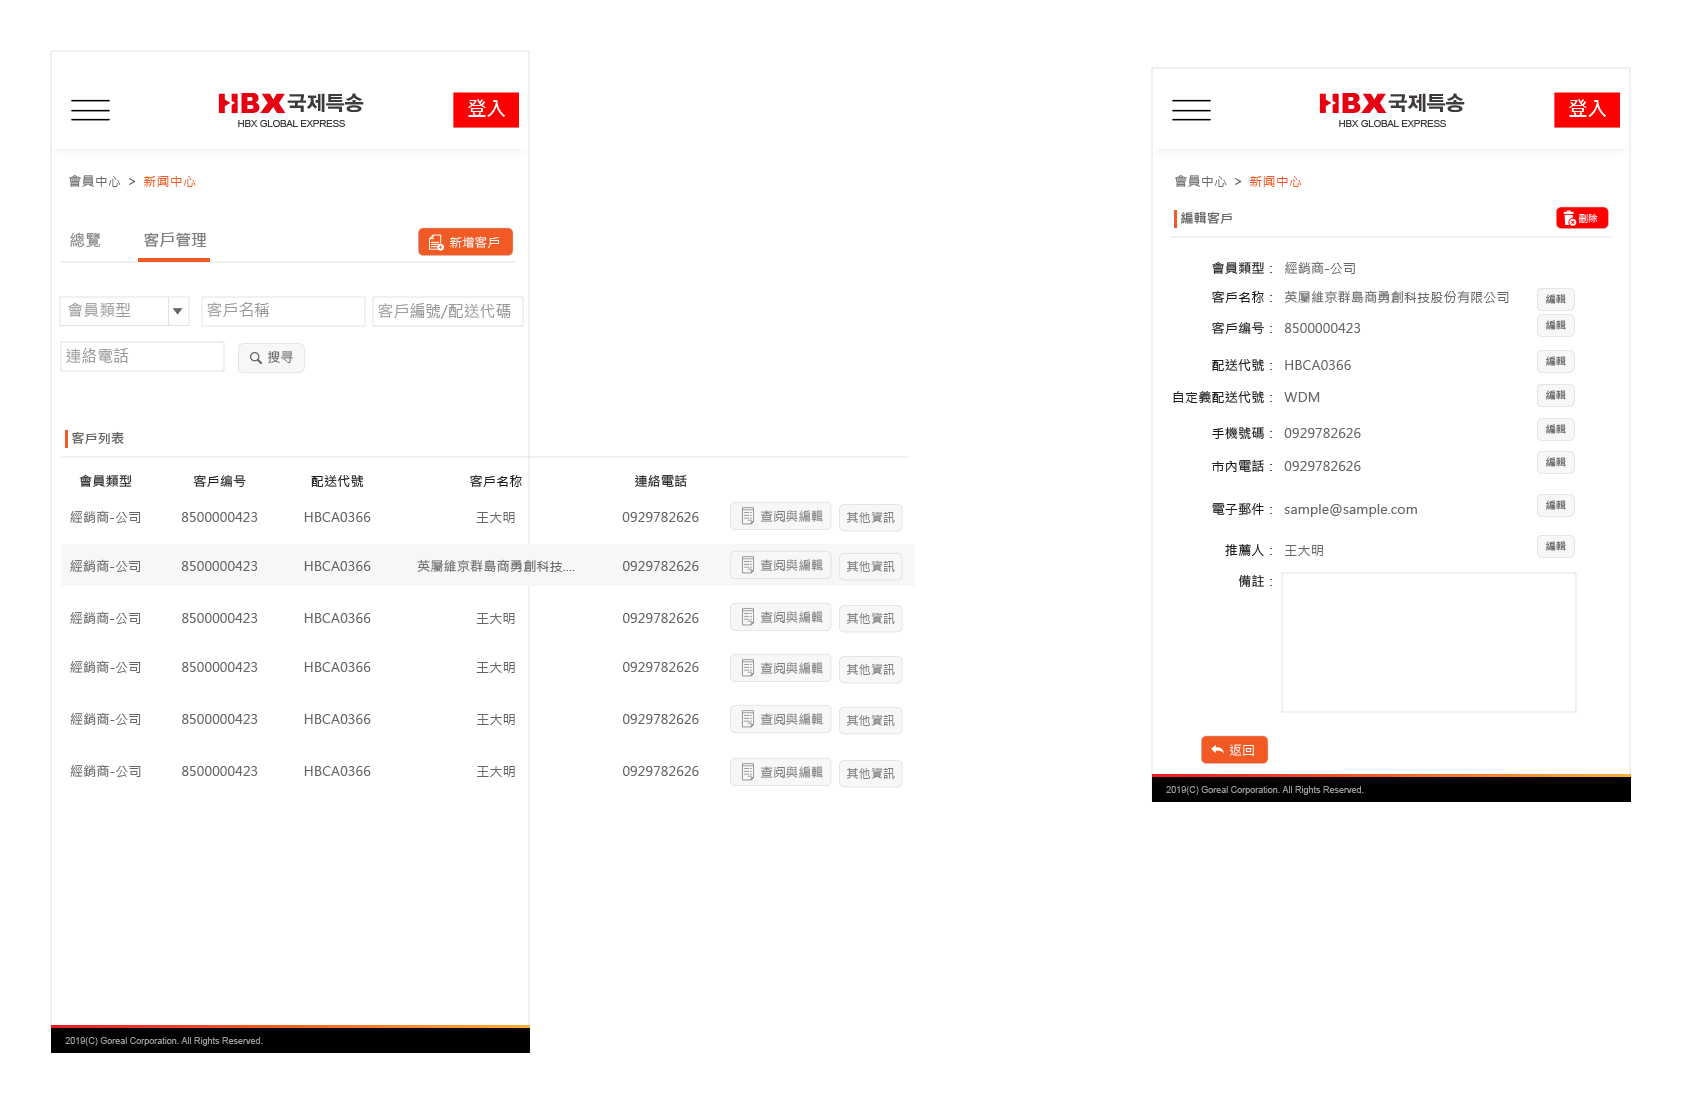Click the 登入 login button in right panel
This screenshot has height=1103, width=1681.
point(1586,109)
